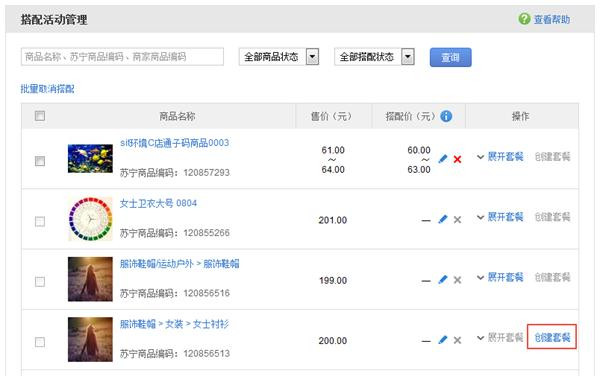The image size is (600, 376).
Task: Click the text 苏宁商品编码: 120855266
Action: pyautogui.click(x=175, y=233)
